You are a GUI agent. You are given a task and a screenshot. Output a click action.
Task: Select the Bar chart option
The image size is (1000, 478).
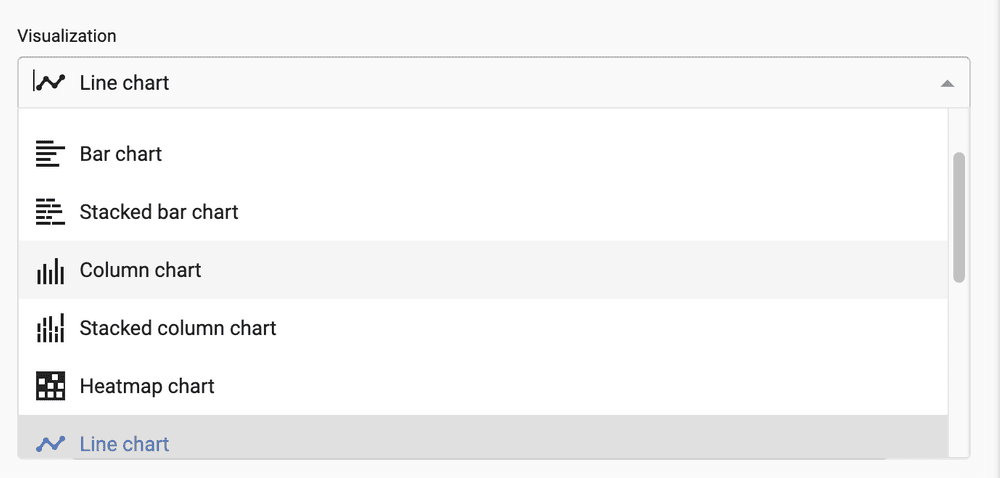pyautogui.click(x=121, y=154)
